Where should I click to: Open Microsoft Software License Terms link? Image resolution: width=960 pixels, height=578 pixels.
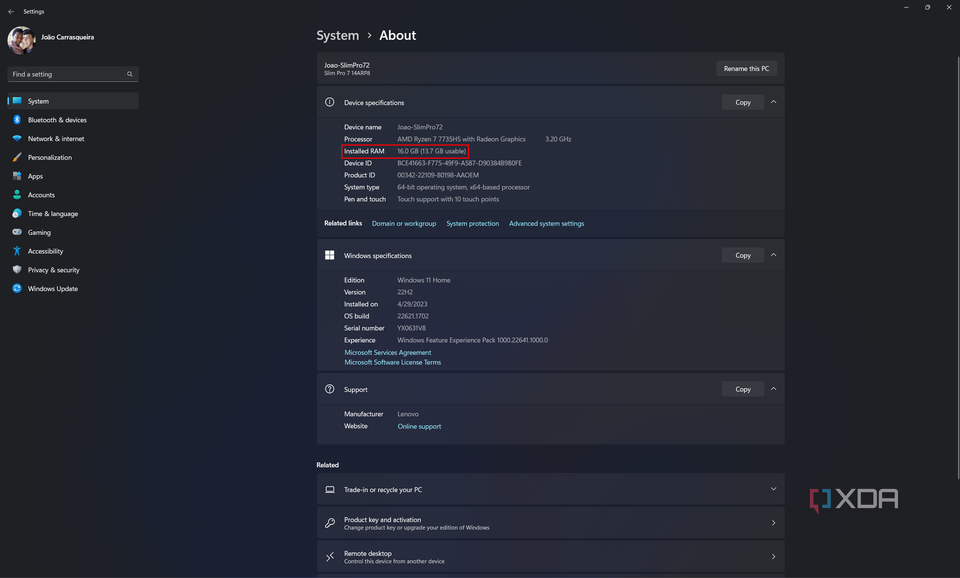[x=392, y=362]
